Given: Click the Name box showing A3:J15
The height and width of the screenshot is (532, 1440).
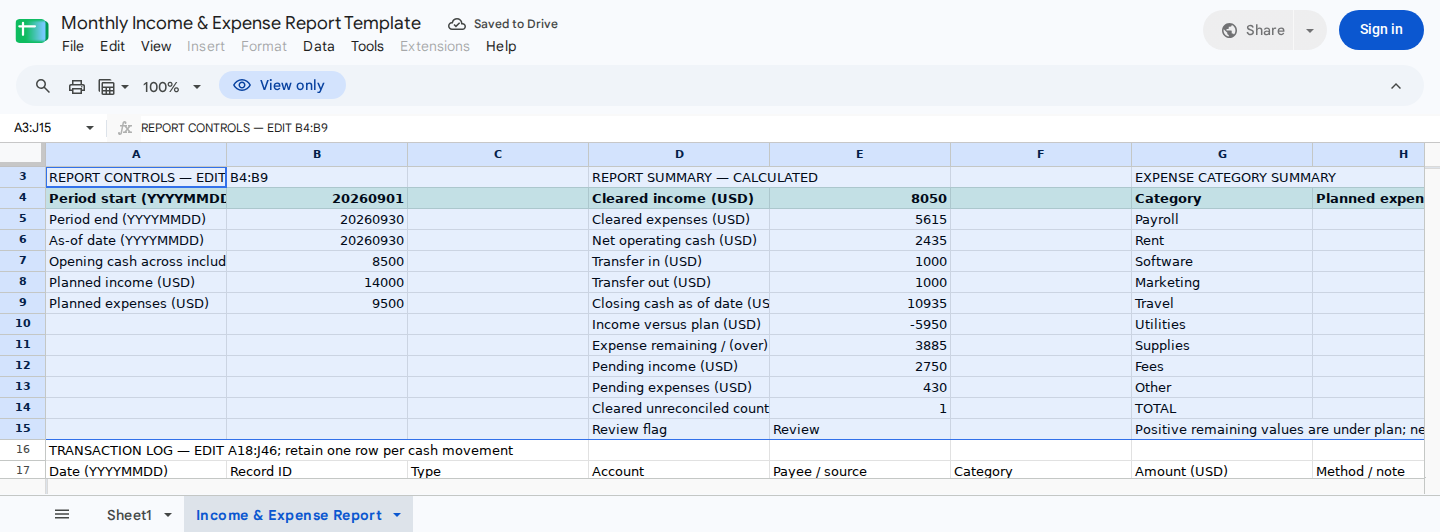Looking at the screenshot, I should [45, 128].
